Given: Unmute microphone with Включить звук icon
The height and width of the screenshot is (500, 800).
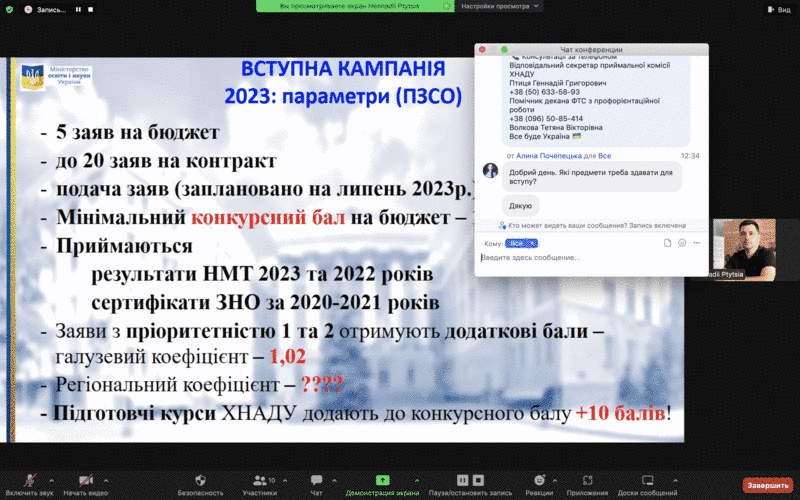Looking at the screenshot, I should coord(30,481).
